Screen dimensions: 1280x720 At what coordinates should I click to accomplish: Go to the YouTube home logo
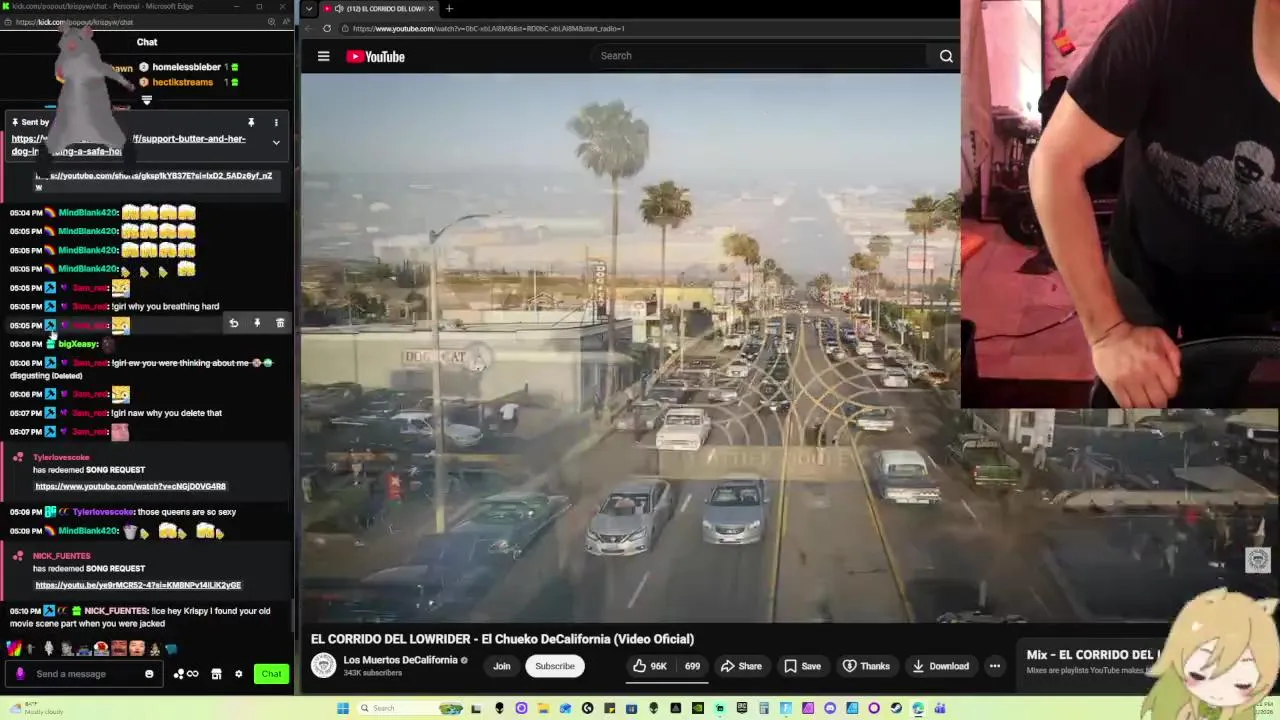tap(376, 57)
